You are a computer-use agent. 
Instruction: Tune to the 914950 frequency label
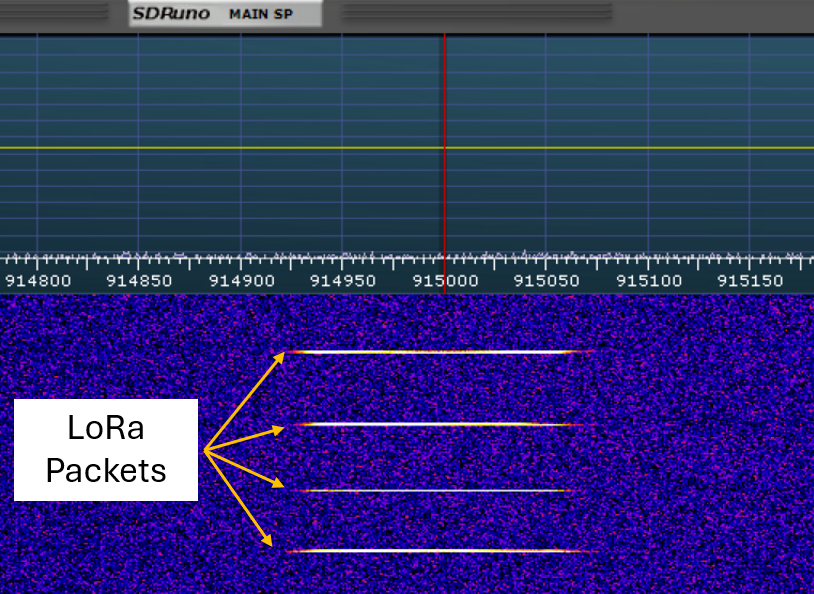tap(343, 281)
